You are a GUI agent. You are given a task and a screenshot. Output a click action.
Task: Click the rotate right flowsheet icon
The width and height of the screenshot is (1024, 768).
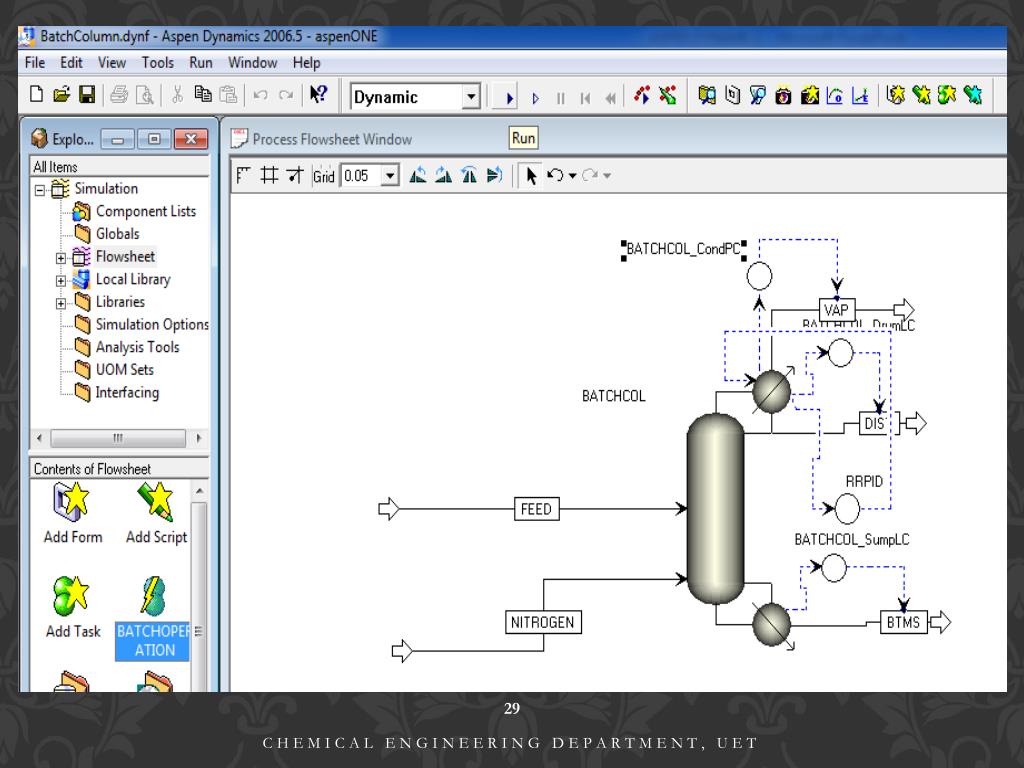click(x=443, y=175)
